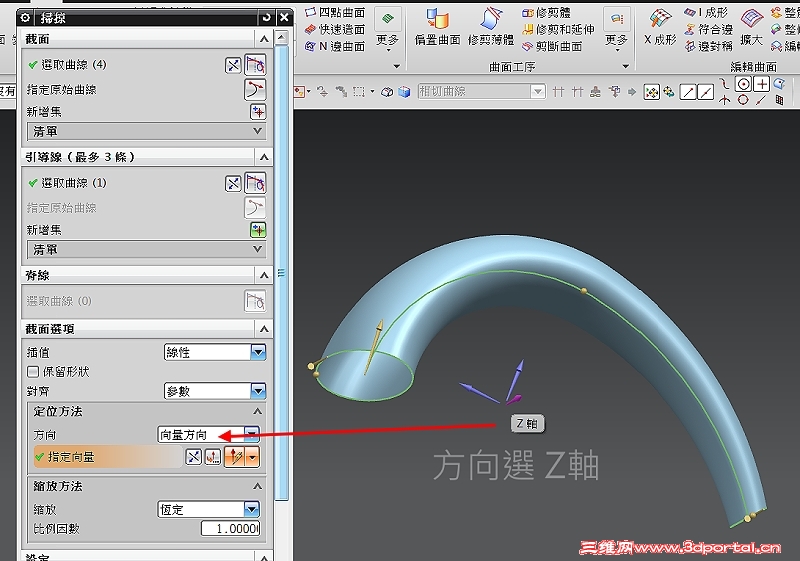The image size is (800, 561).
Task: Open the vector dialog icon beside 指定向量
Action: [212, 457]
